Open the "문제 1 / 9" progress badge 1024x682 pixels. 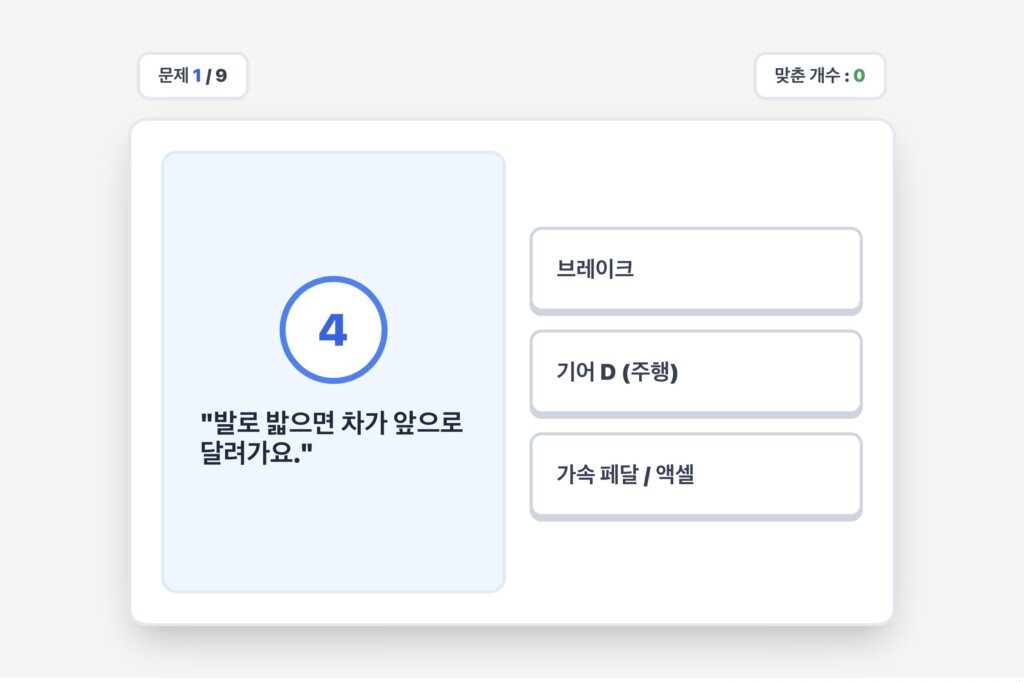pyautogui.click(x=192, y=76)
